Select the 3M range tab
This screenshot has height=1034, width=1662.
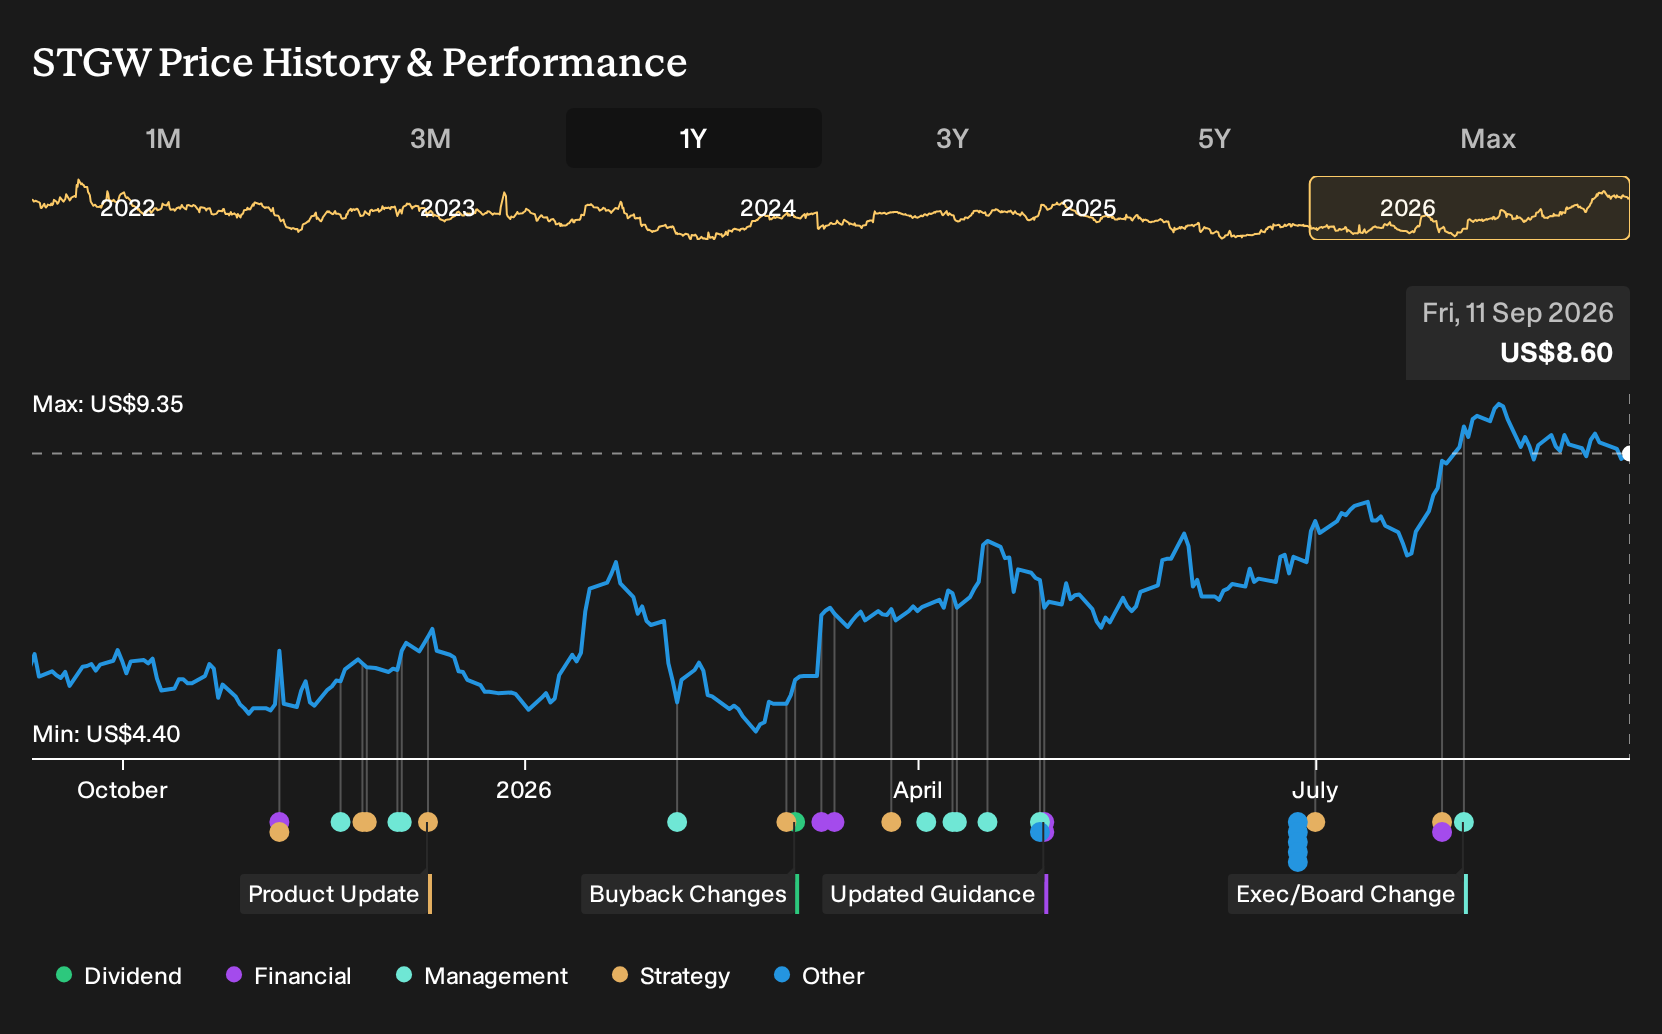(x=430, y=138)
